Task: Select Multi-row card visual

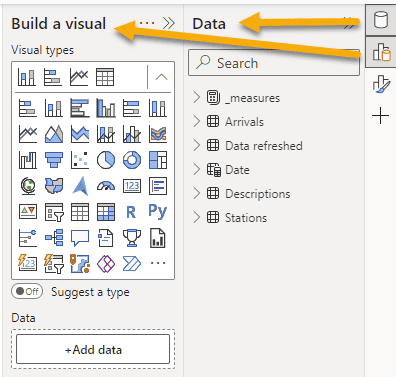Action: tap(158, 186)
